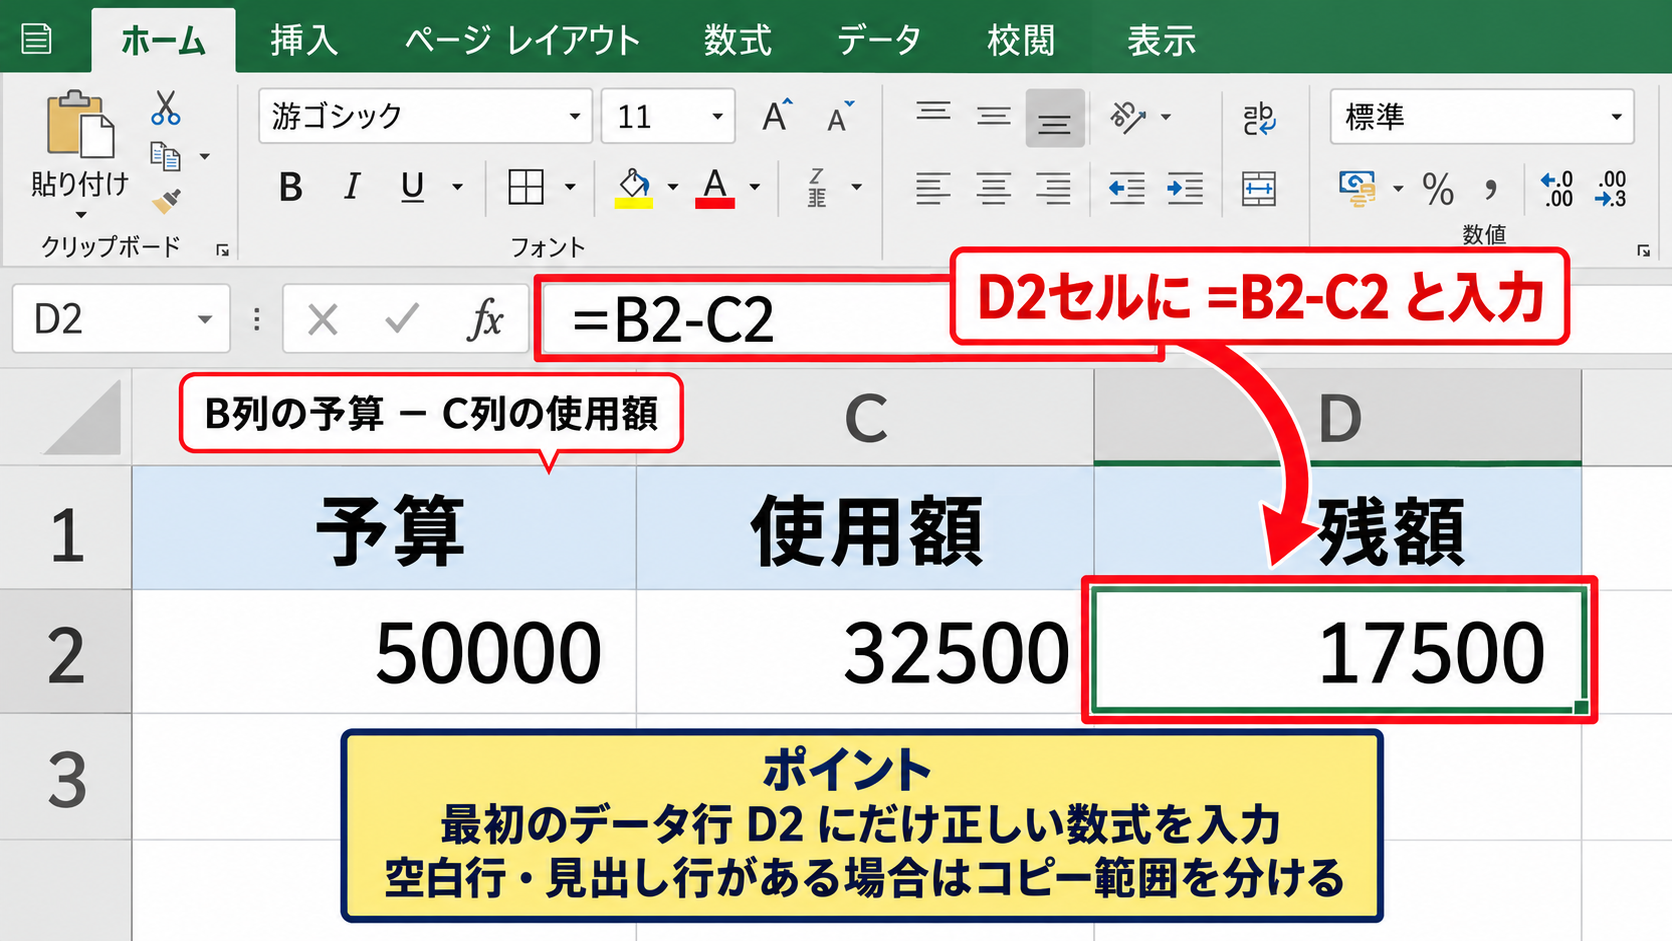Toggle Bold formatting
Viewport: 1672px width, 941px height.
pos(291,187)
